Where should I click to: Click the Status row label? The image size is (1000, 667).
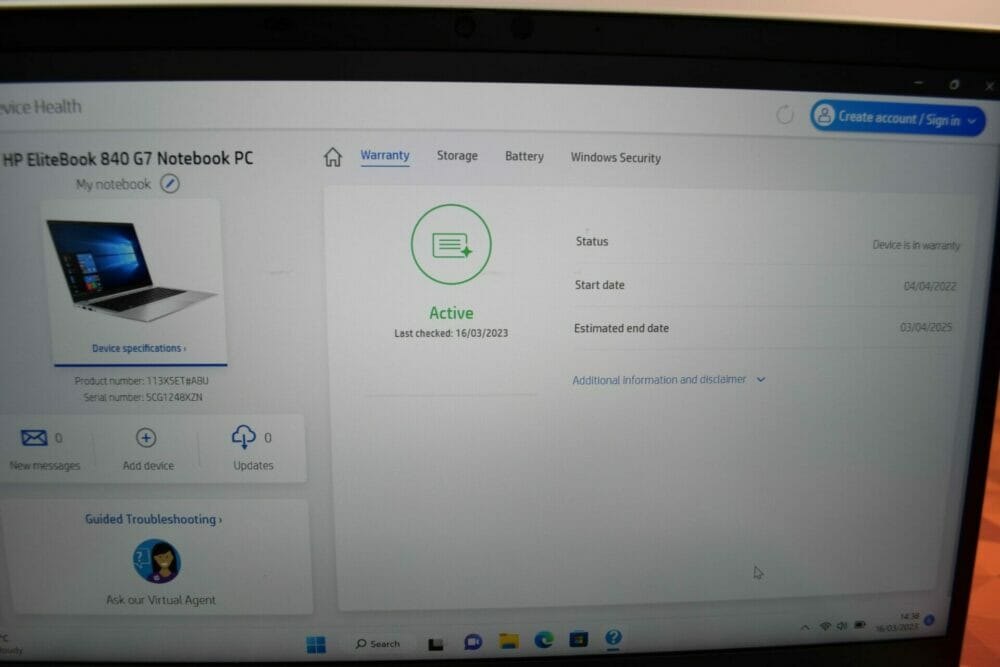[592, 241]
